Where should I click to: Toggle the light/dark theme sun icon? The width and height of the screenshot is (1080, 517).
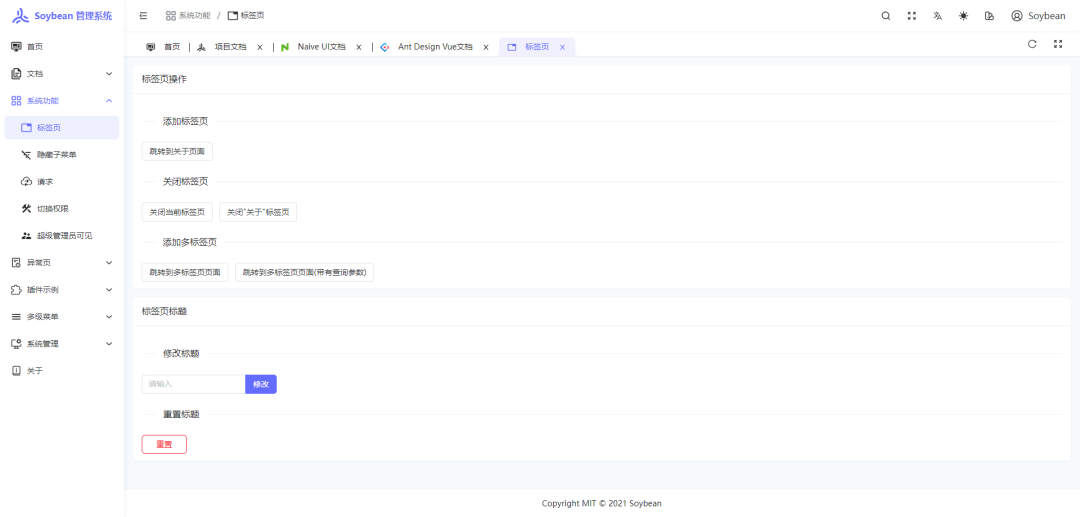[963, 16]
